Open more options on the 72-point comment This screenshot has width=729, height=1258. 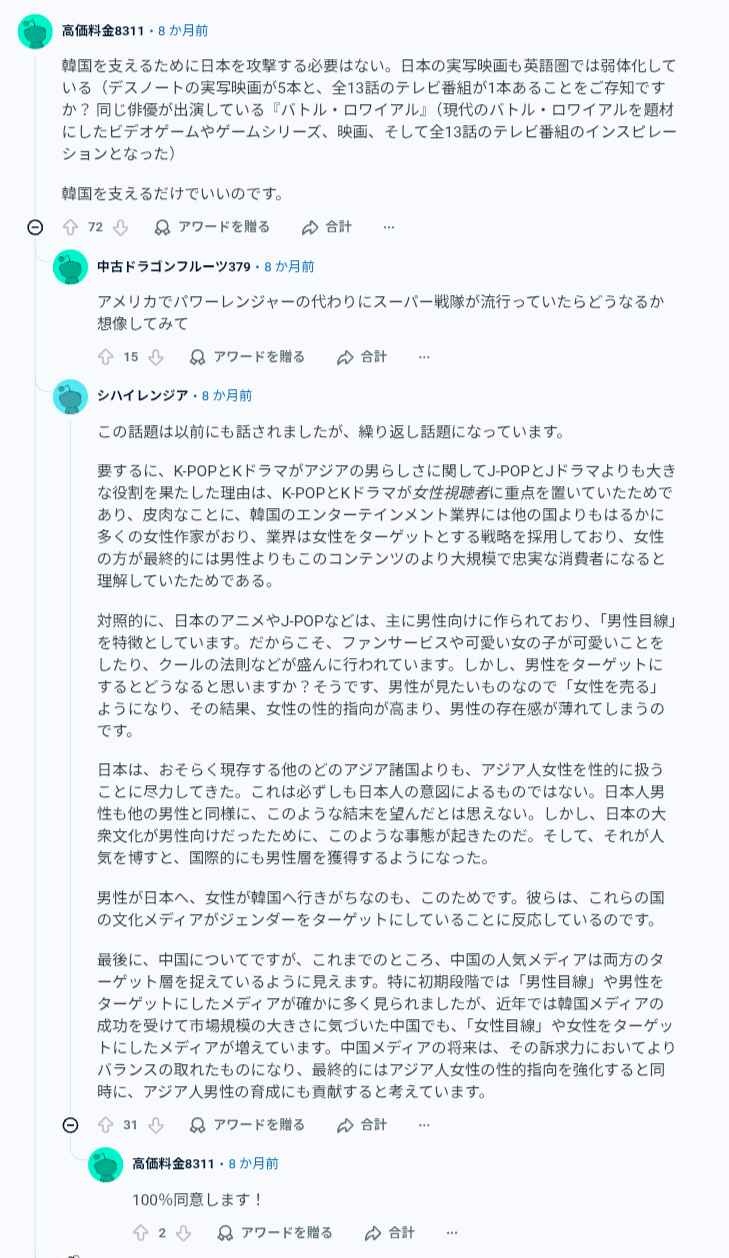[x=389, y=227]
